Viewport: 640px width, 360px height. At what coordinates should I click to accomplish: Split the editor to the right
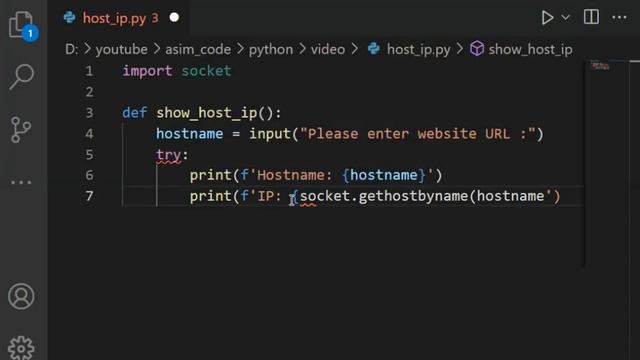591,17
